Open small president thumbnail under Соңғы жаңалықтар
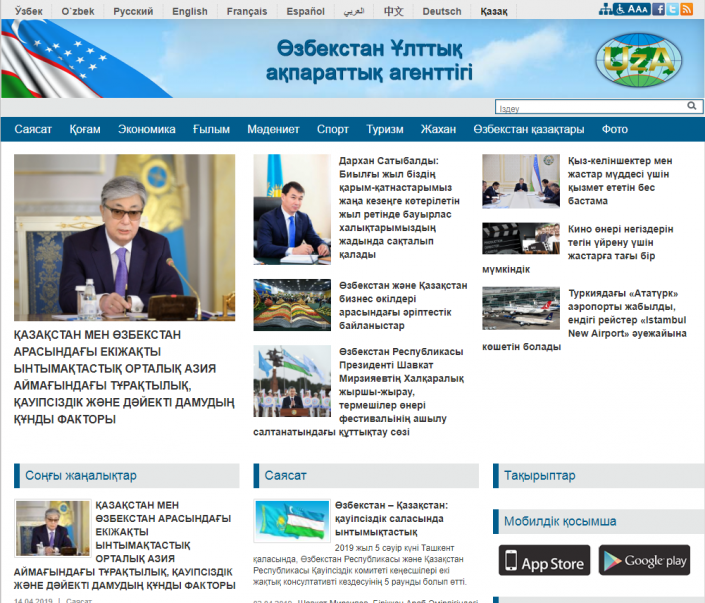The height and width of the screenshot is (603, 705). point(53,528)
